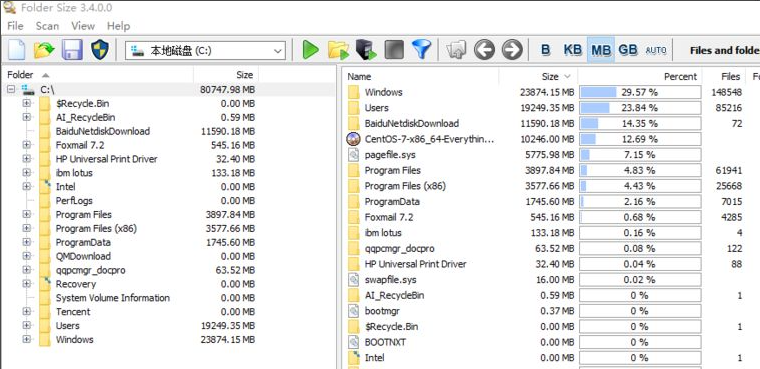Image resolution: width=760 pixels, height=369 pixels.
Task: Show sizes in bytes with B
Action: click(546, 50)
